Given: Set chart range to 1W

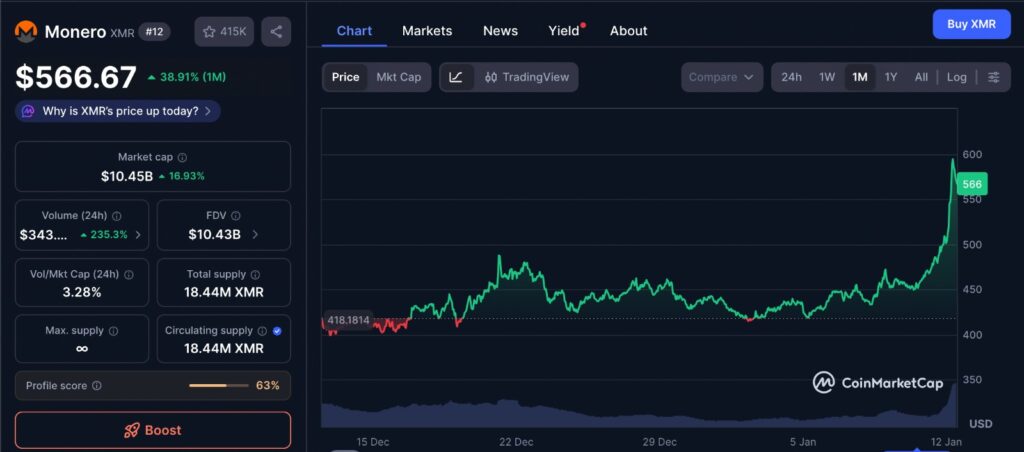Looking at the screenshot, I should point(827,77).
